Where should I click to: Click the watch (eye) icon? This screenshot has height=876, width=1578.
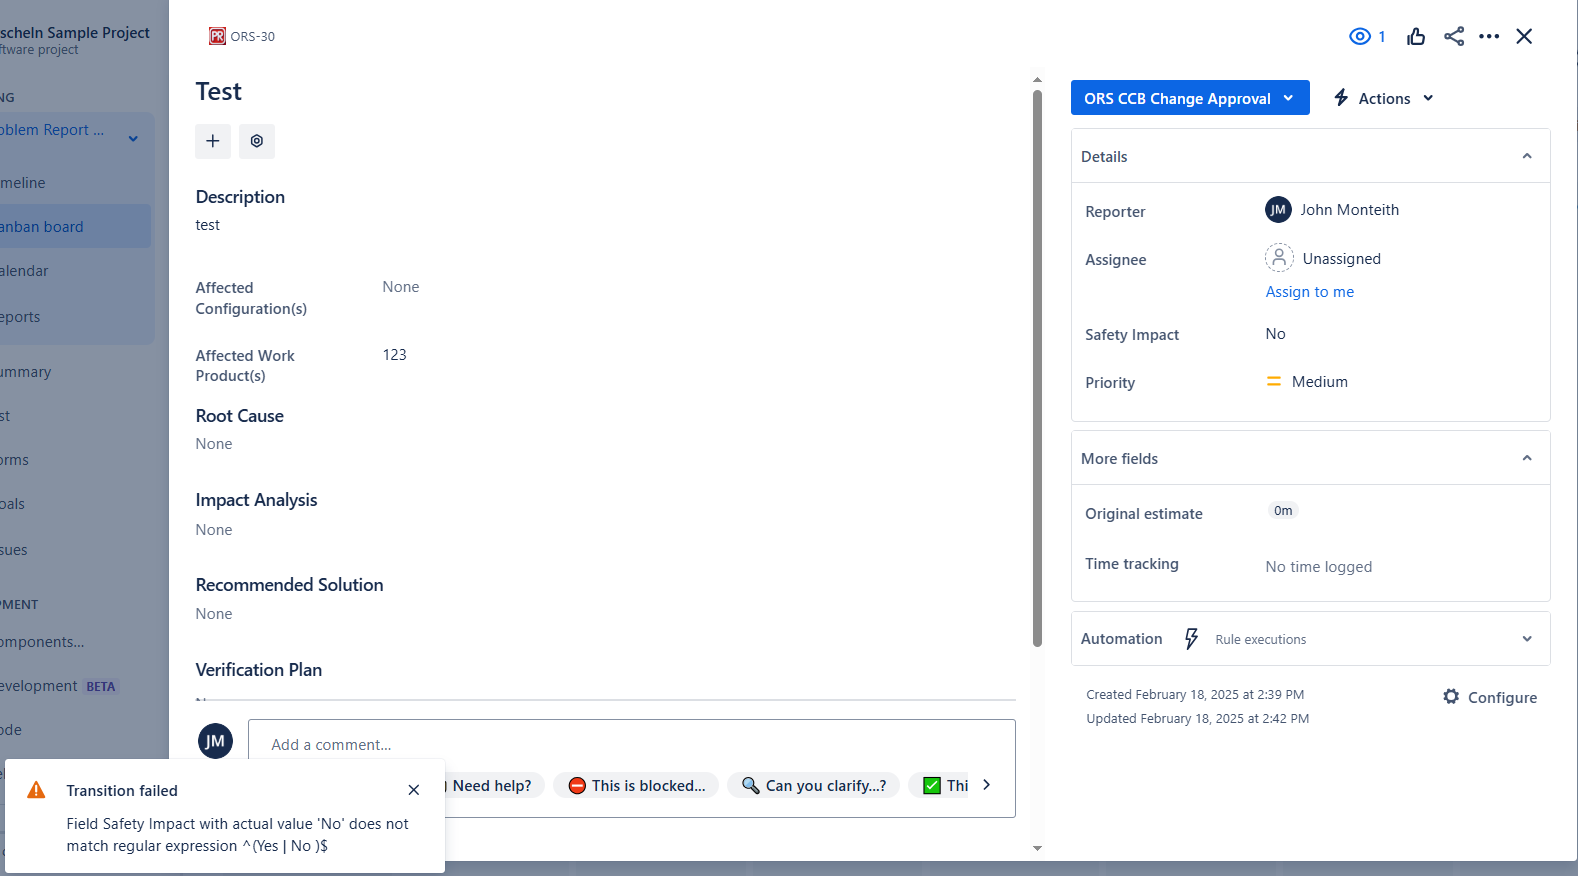tap(1360, 37)
